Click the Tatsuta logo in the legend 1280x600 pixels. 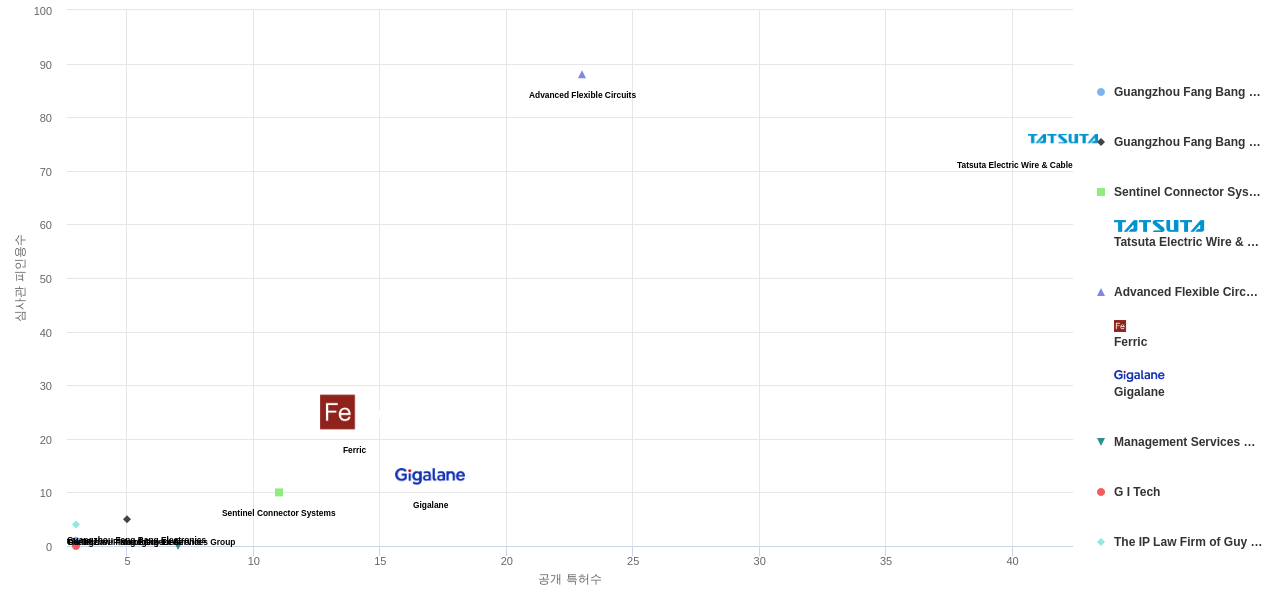tap(1159, 226)
